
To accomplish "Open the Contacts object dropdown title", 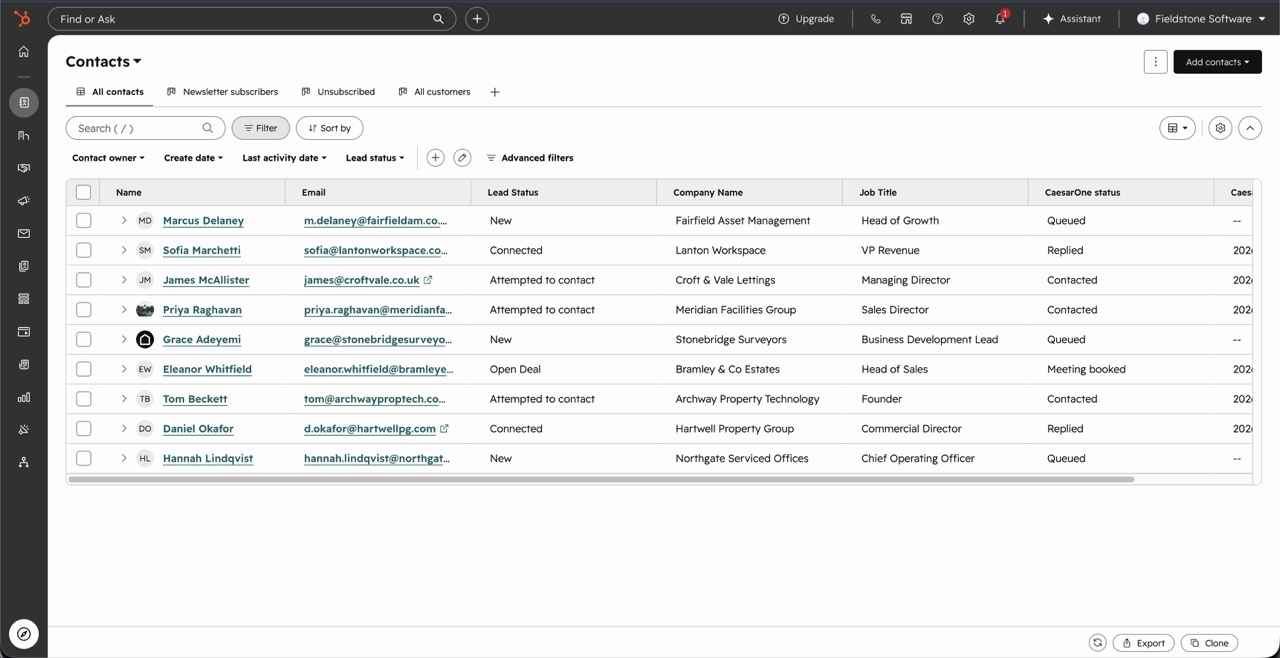I will point(103,62).
